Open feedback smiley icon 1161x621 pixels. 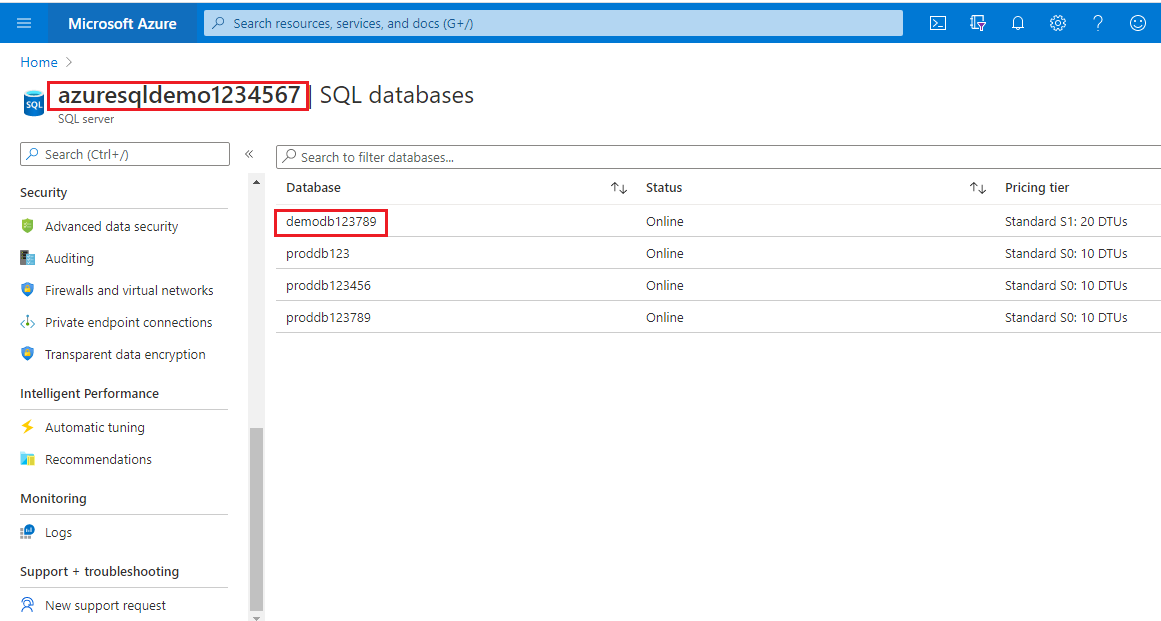point(1138,23)
